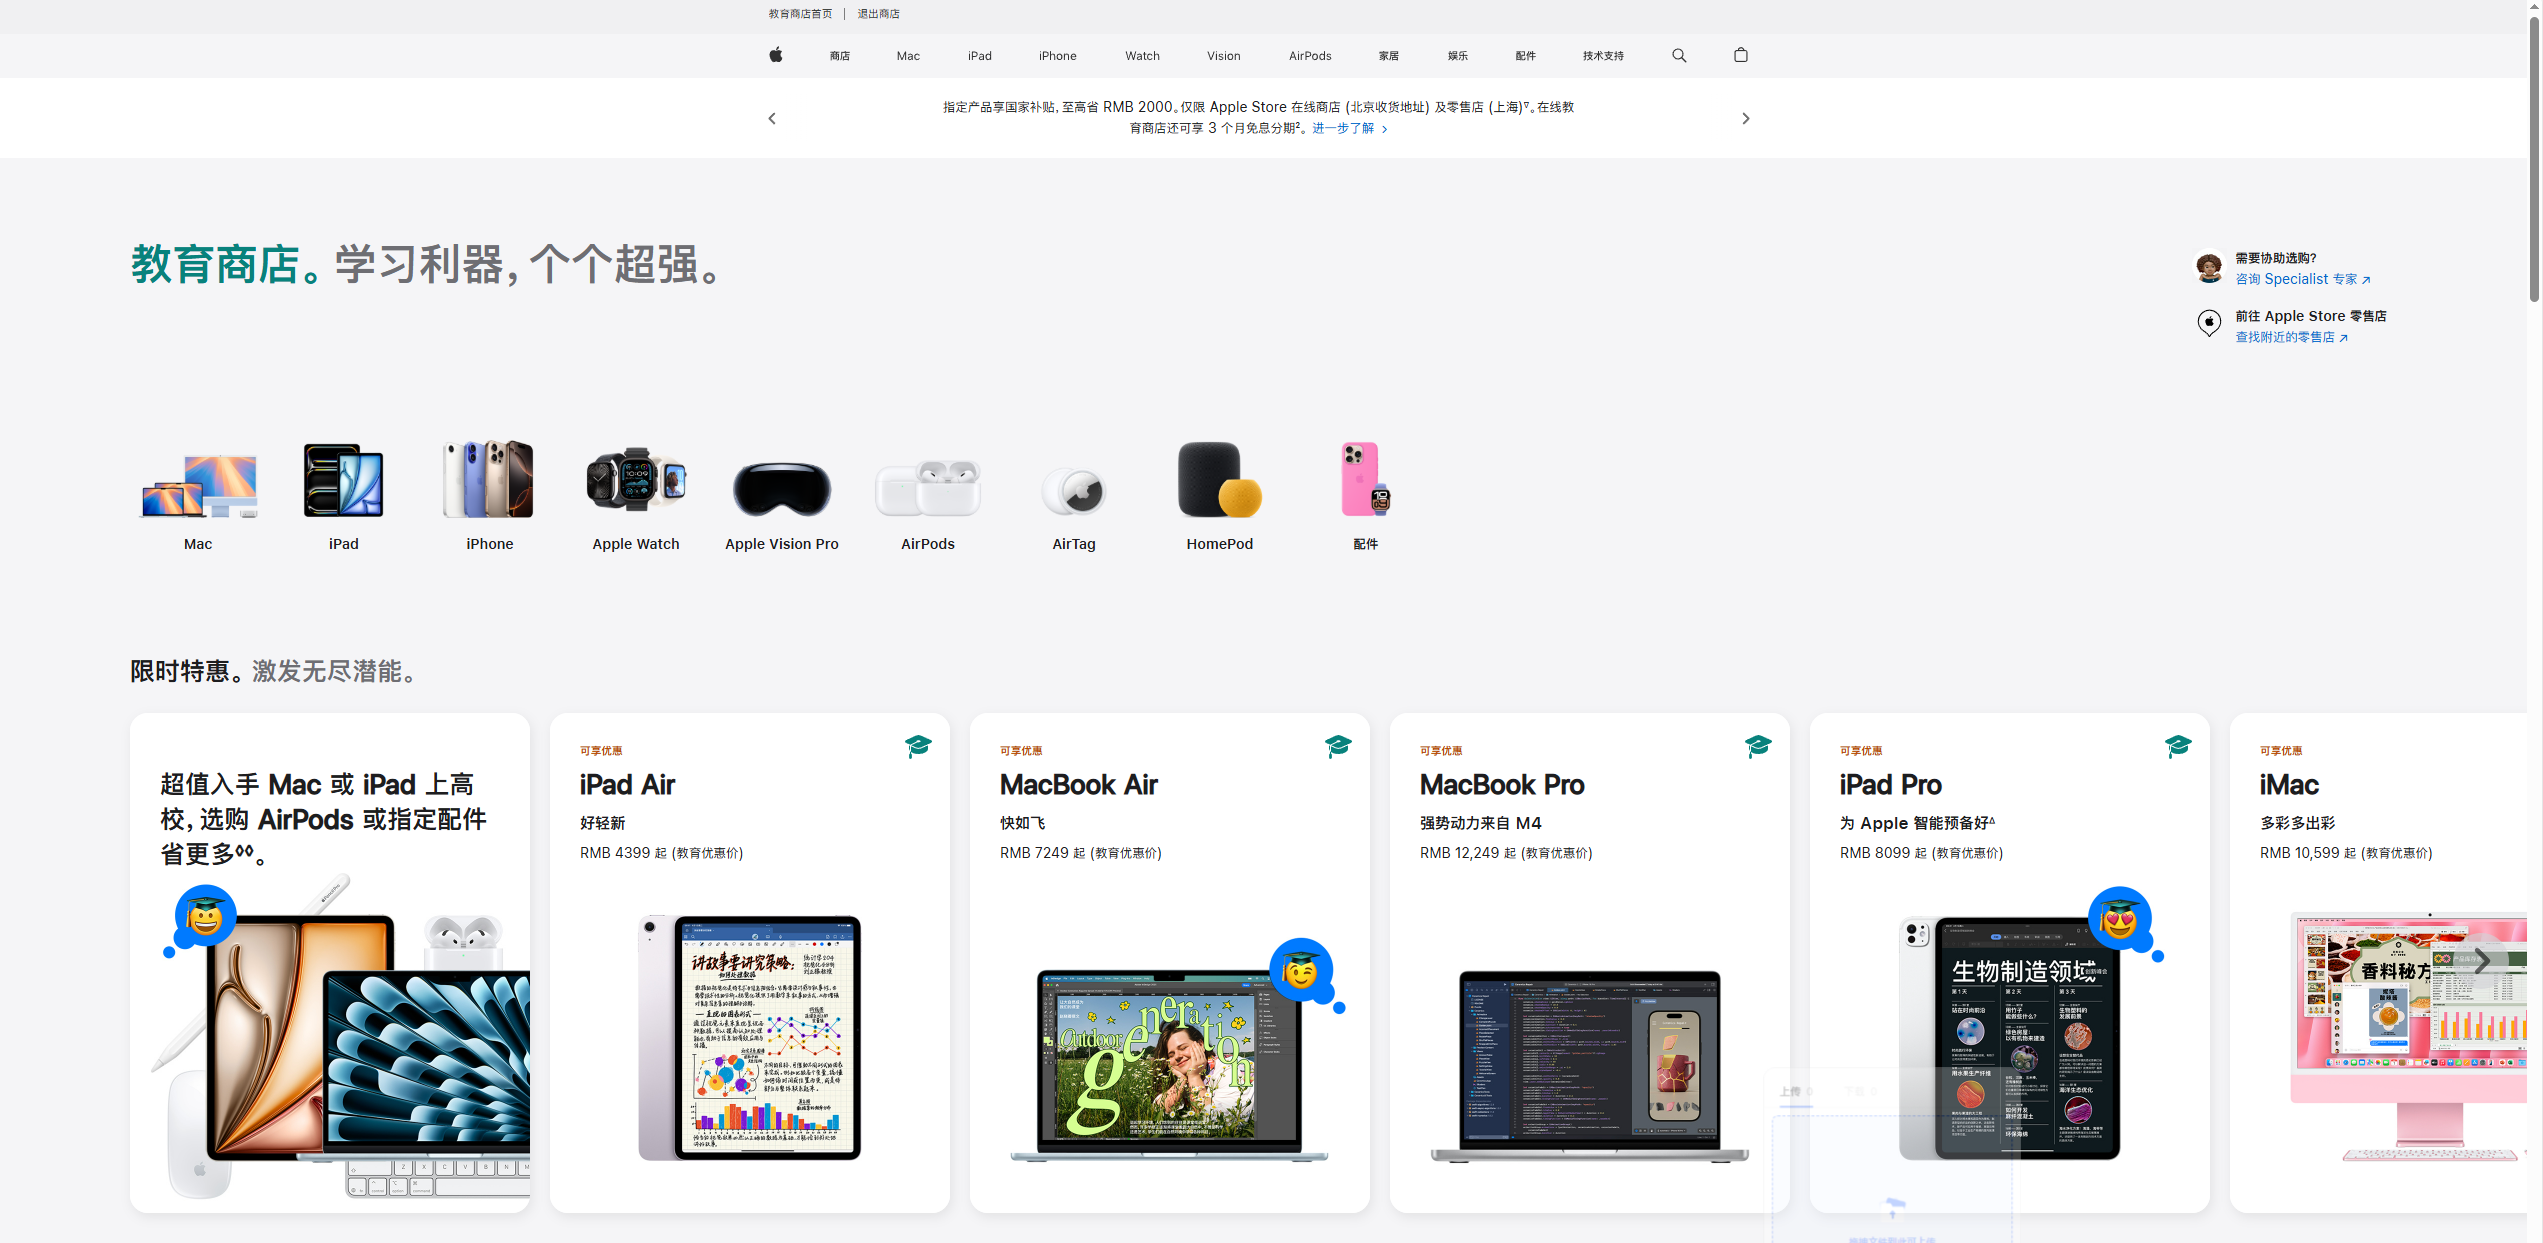2543x1243 pixels.
Task: Click the pink iMac product image
Action: pyautogui.click(x=2410, y=1035)
